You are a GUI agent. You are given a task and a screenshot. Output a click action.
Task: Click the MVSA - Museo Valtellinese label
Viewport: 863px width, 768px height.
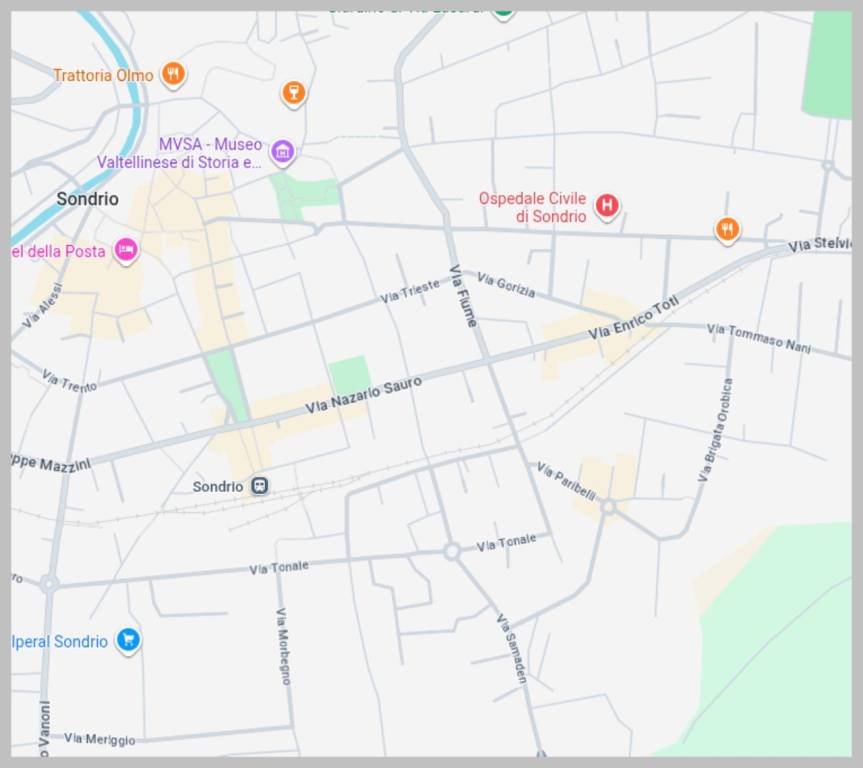tap(179, 153)
